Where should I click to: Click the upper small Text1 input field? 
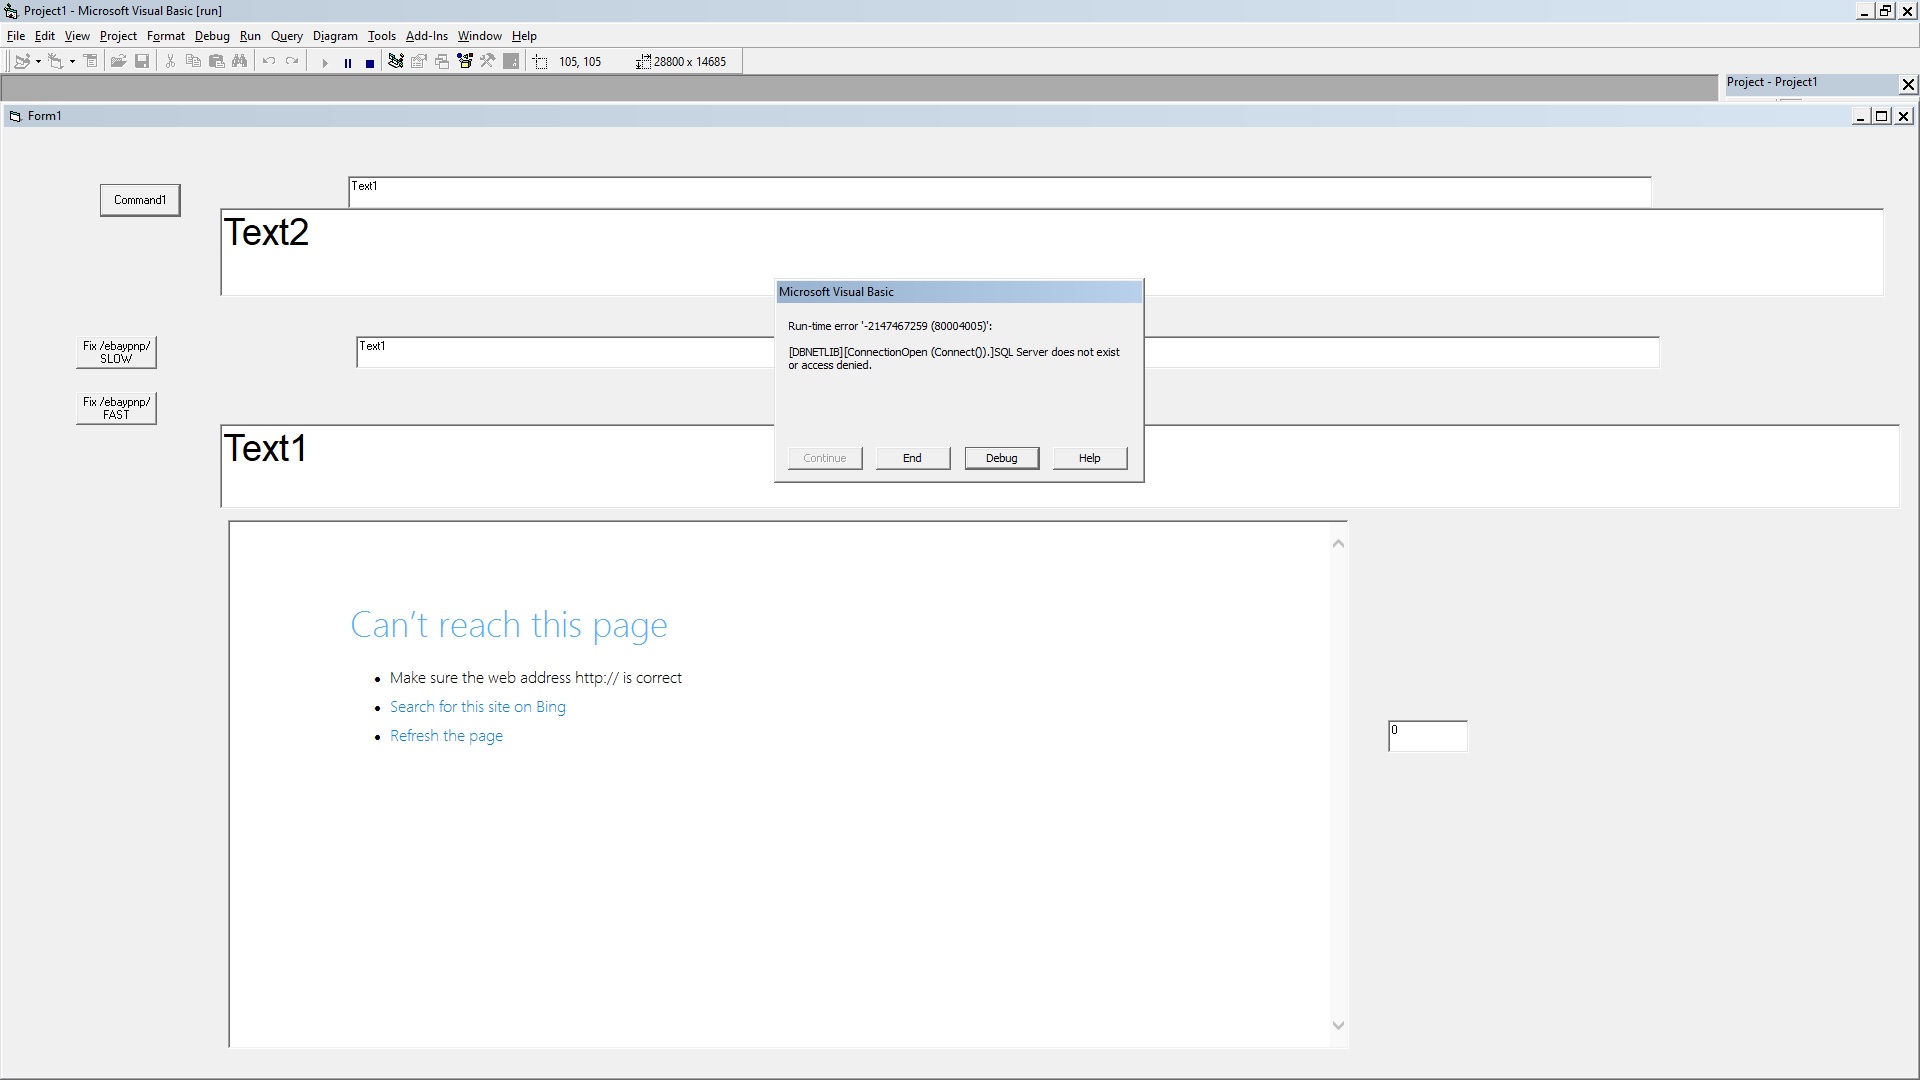(x=1000, y=192)
